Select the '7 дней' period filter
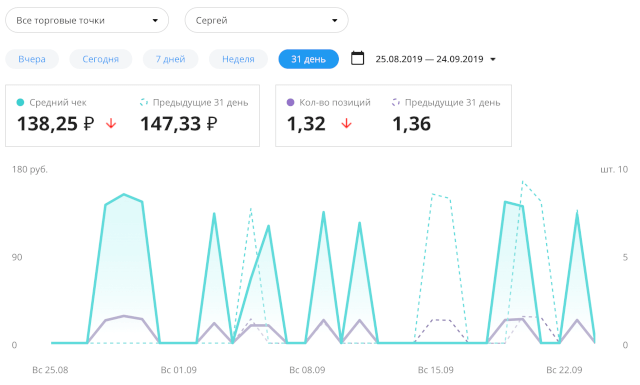This screenshot has width=640, height=385. coord(170,59)
